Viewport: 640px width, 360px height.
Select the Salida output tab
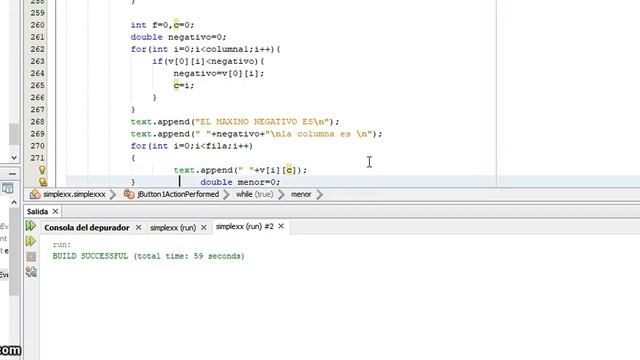pyautogui.click(x=37, y=211)
